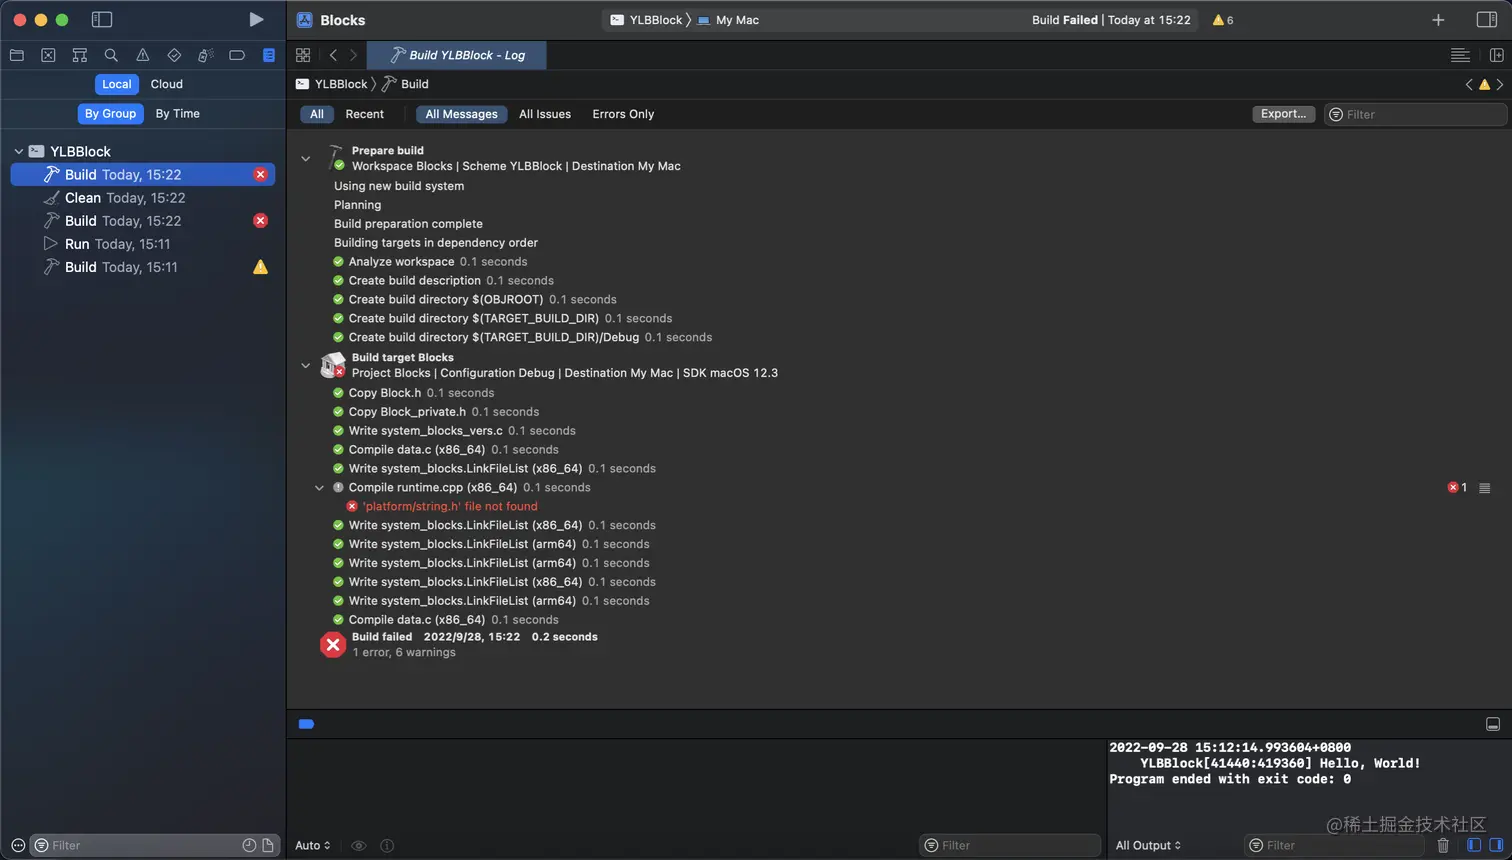Collapse the YLBBlock group in the navigator
Screen dimensions: 1512x860
18,151
